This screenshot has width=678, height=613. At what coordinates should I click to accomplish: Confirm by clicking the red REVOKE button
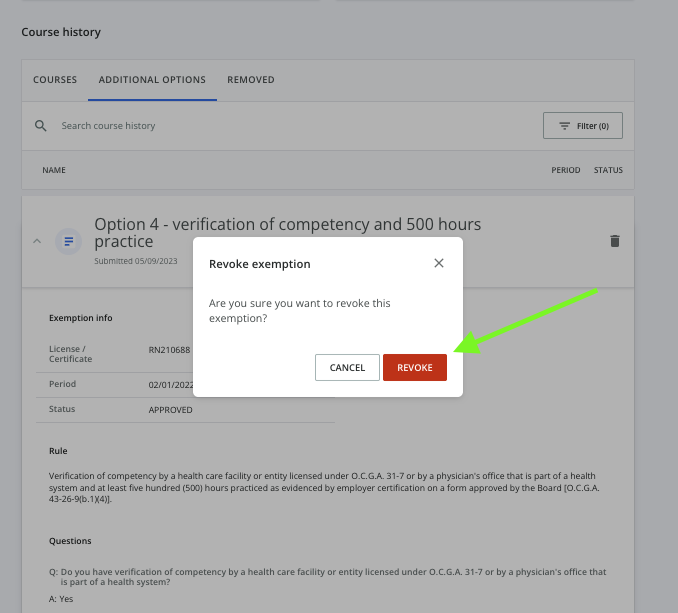(x=414, y=368)
